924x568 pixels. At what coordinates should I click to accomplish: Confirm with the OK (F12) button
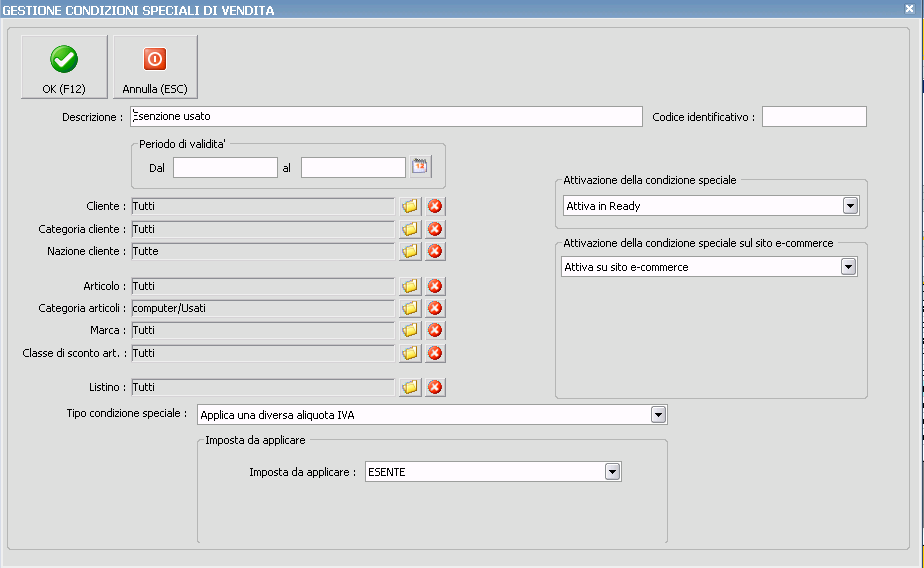[64, 68]
